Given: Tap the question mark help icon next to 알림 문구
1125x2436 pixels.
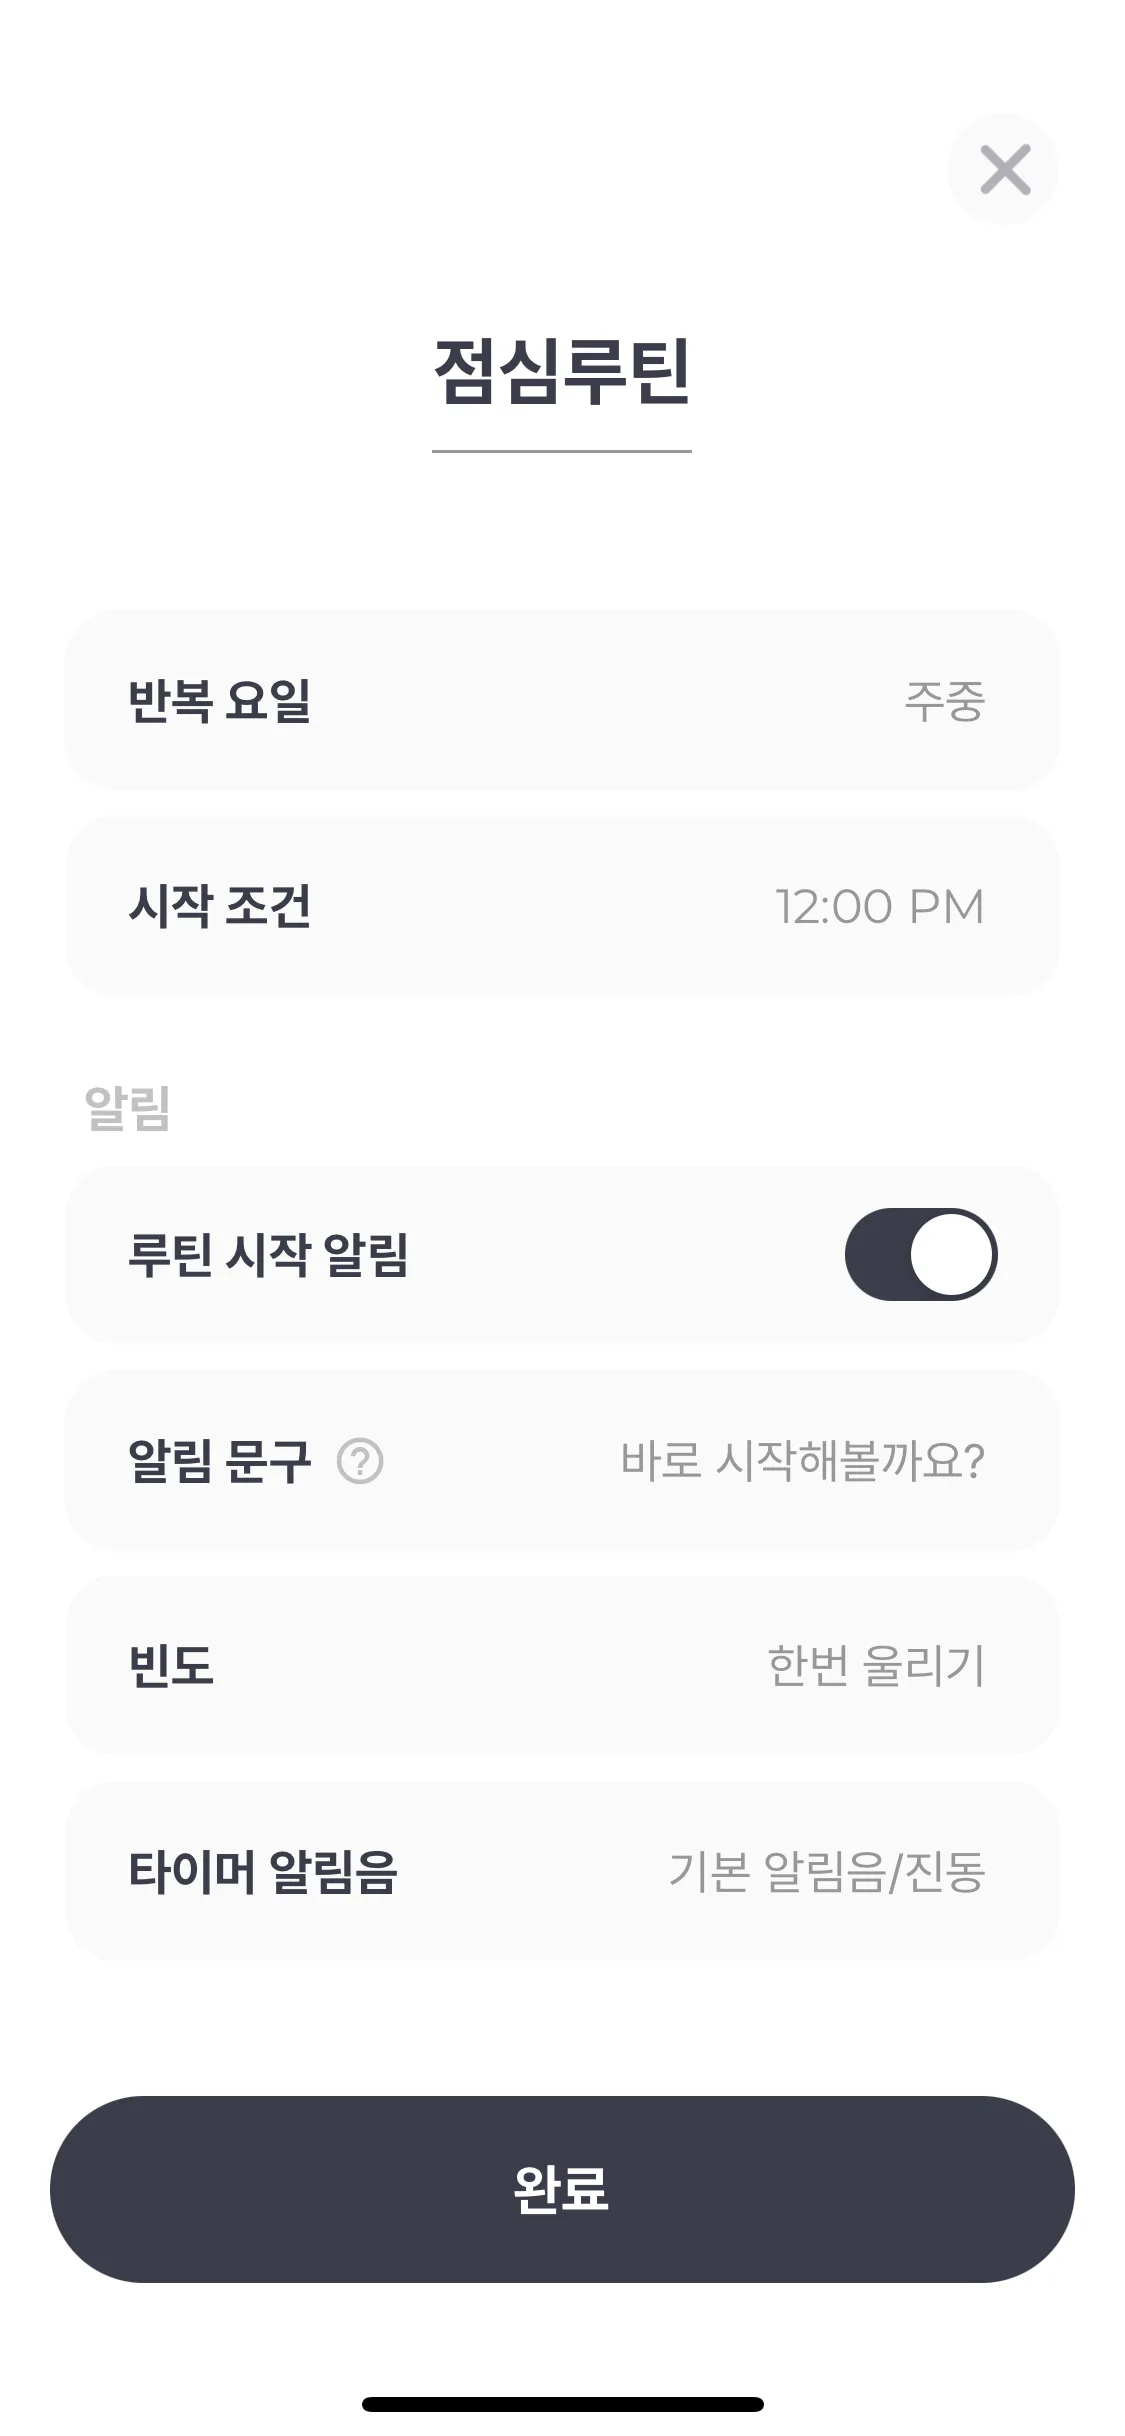Looking at the screenshot, I should pyautogui.click(x=360, y=1461).
